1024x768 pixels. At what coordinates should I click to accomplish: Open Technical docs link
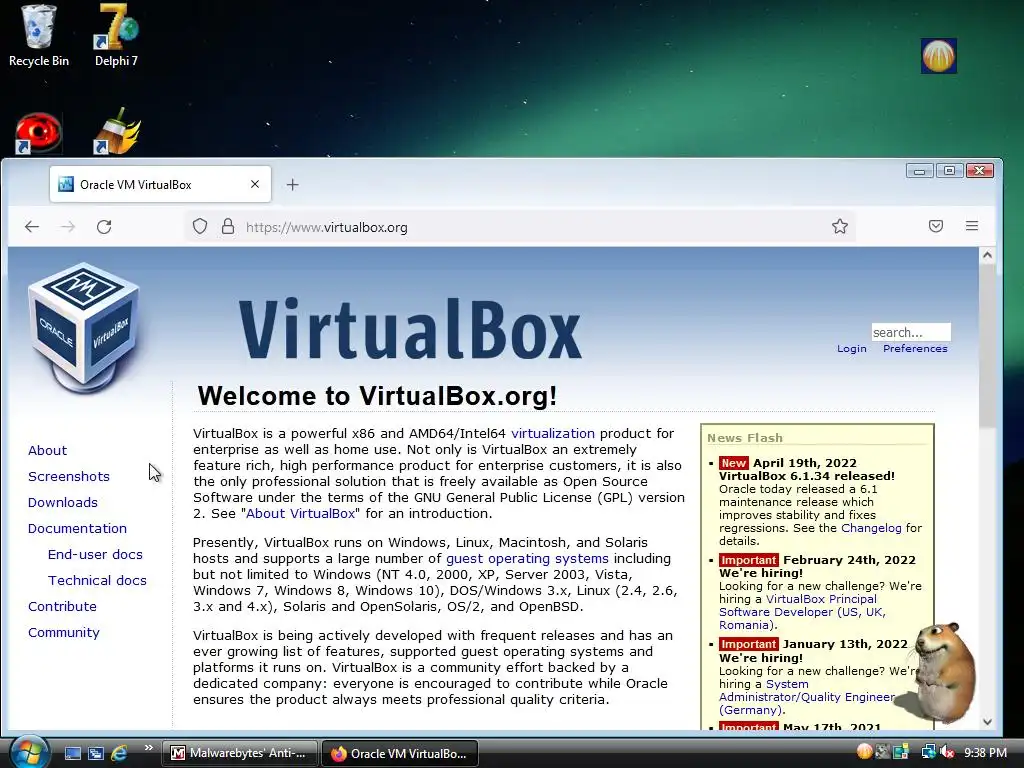click(x=97, y=581)
